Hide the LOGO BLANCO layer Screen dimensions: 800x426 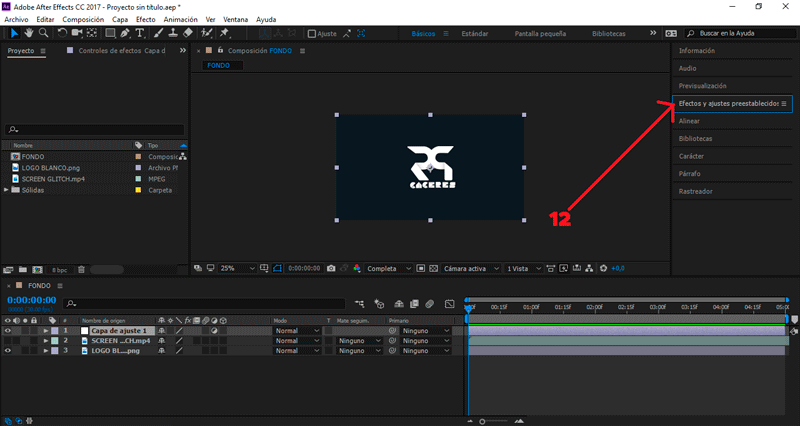coord(8,350)
